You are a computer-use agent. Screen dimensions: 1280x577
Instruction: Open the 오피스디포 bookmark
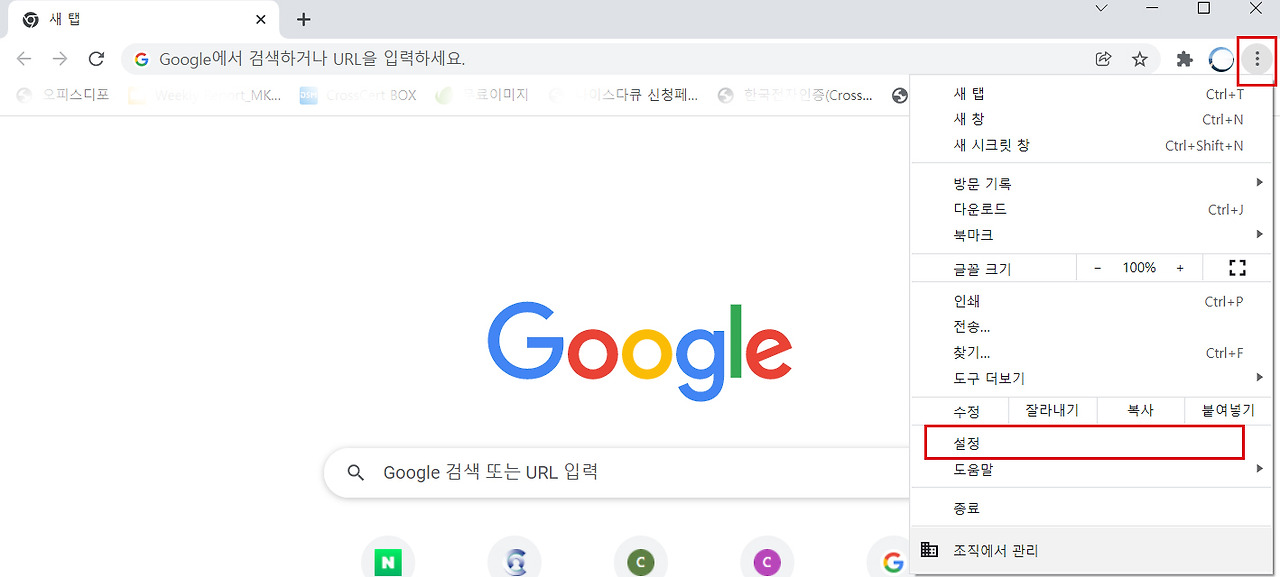64,95
